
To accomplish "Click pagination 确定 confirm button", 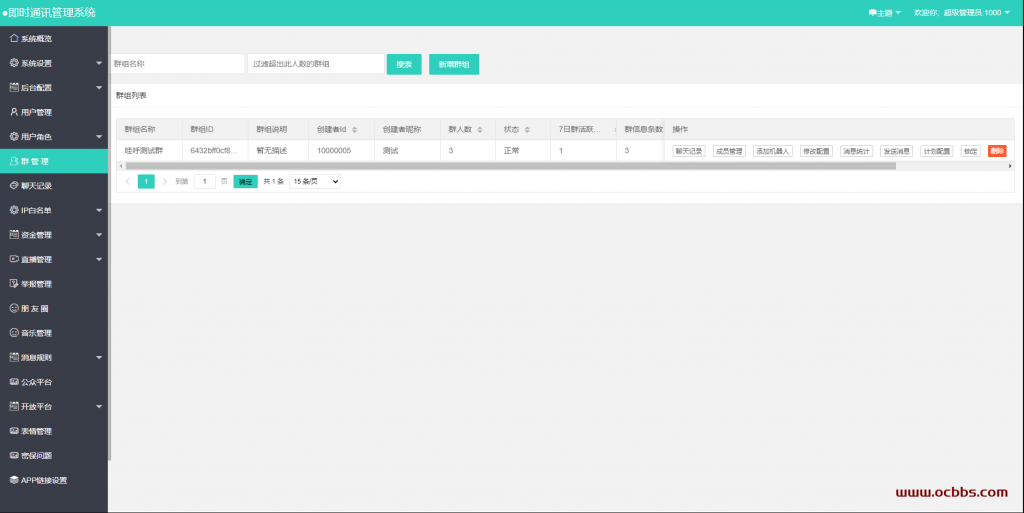I will [246, 181].
